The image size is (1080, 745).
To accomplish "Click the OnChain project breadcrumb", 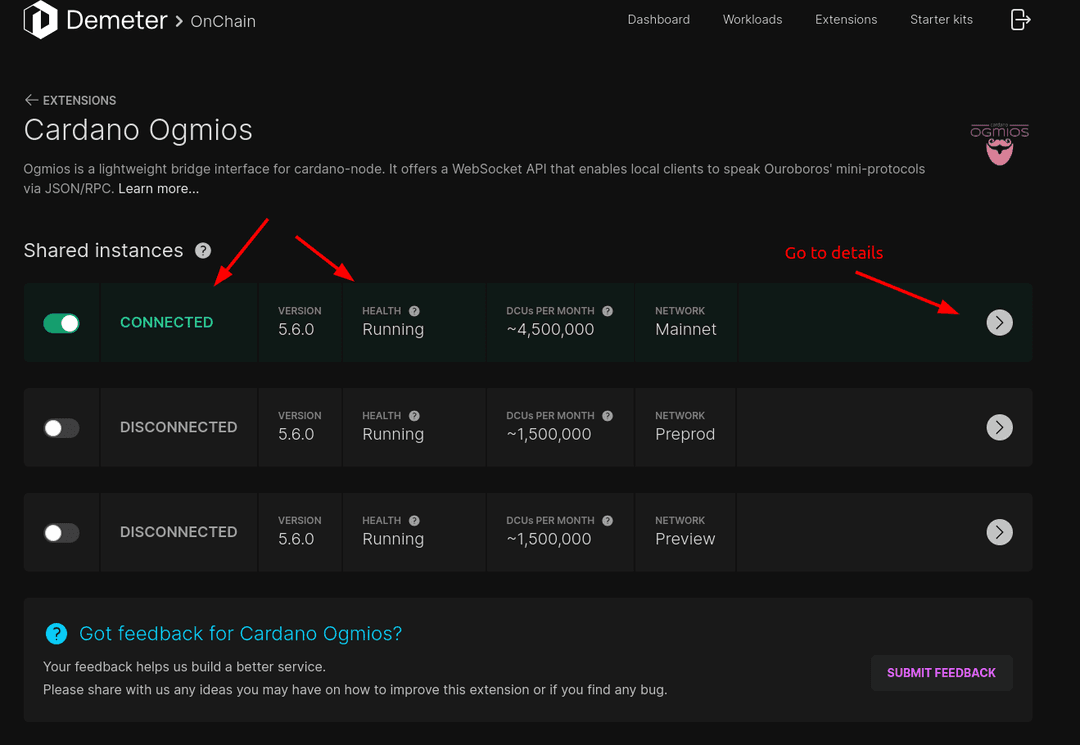I will click(223, 21).
